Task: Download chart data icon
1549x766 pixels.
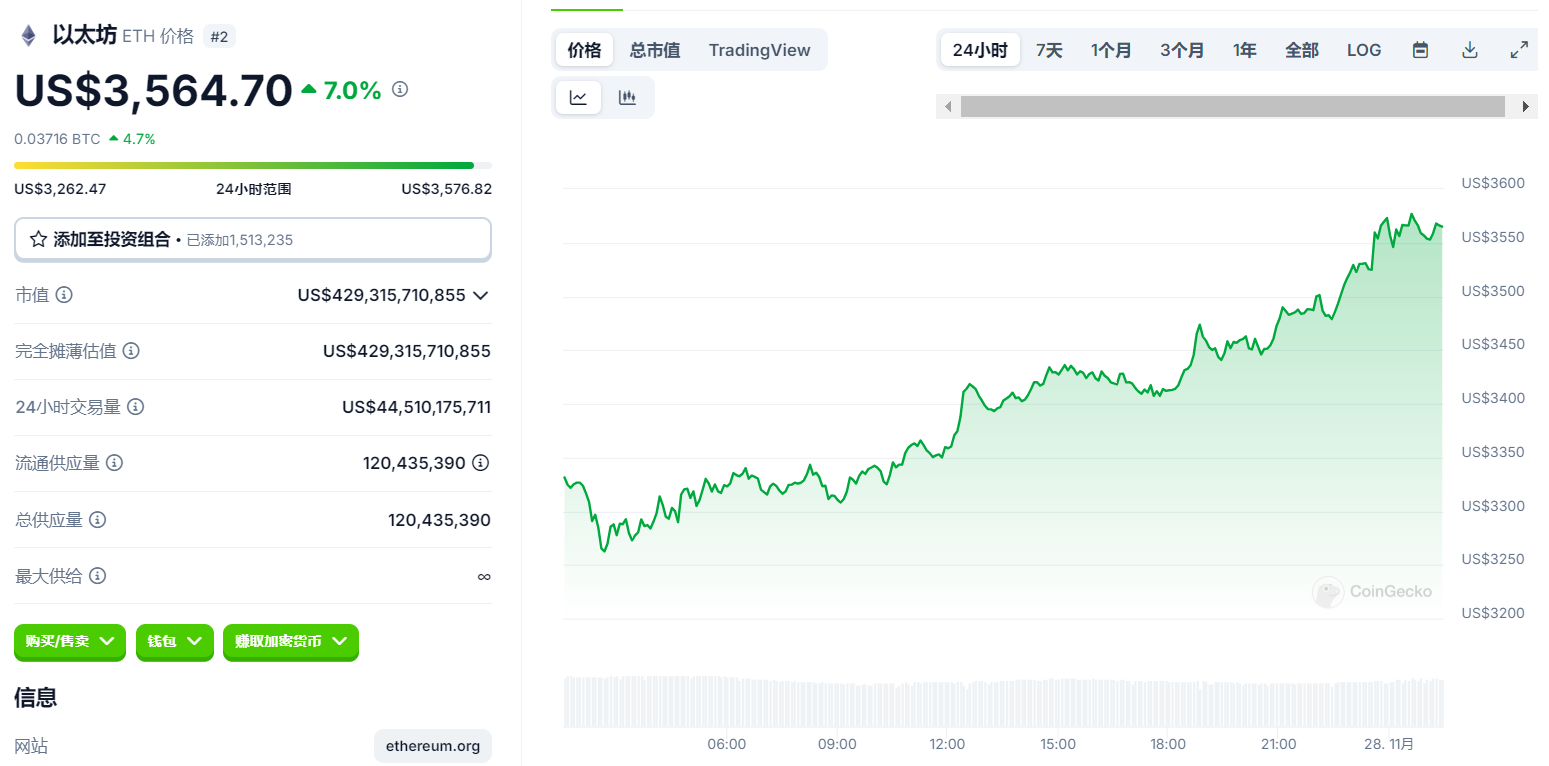Action: 1470,50
